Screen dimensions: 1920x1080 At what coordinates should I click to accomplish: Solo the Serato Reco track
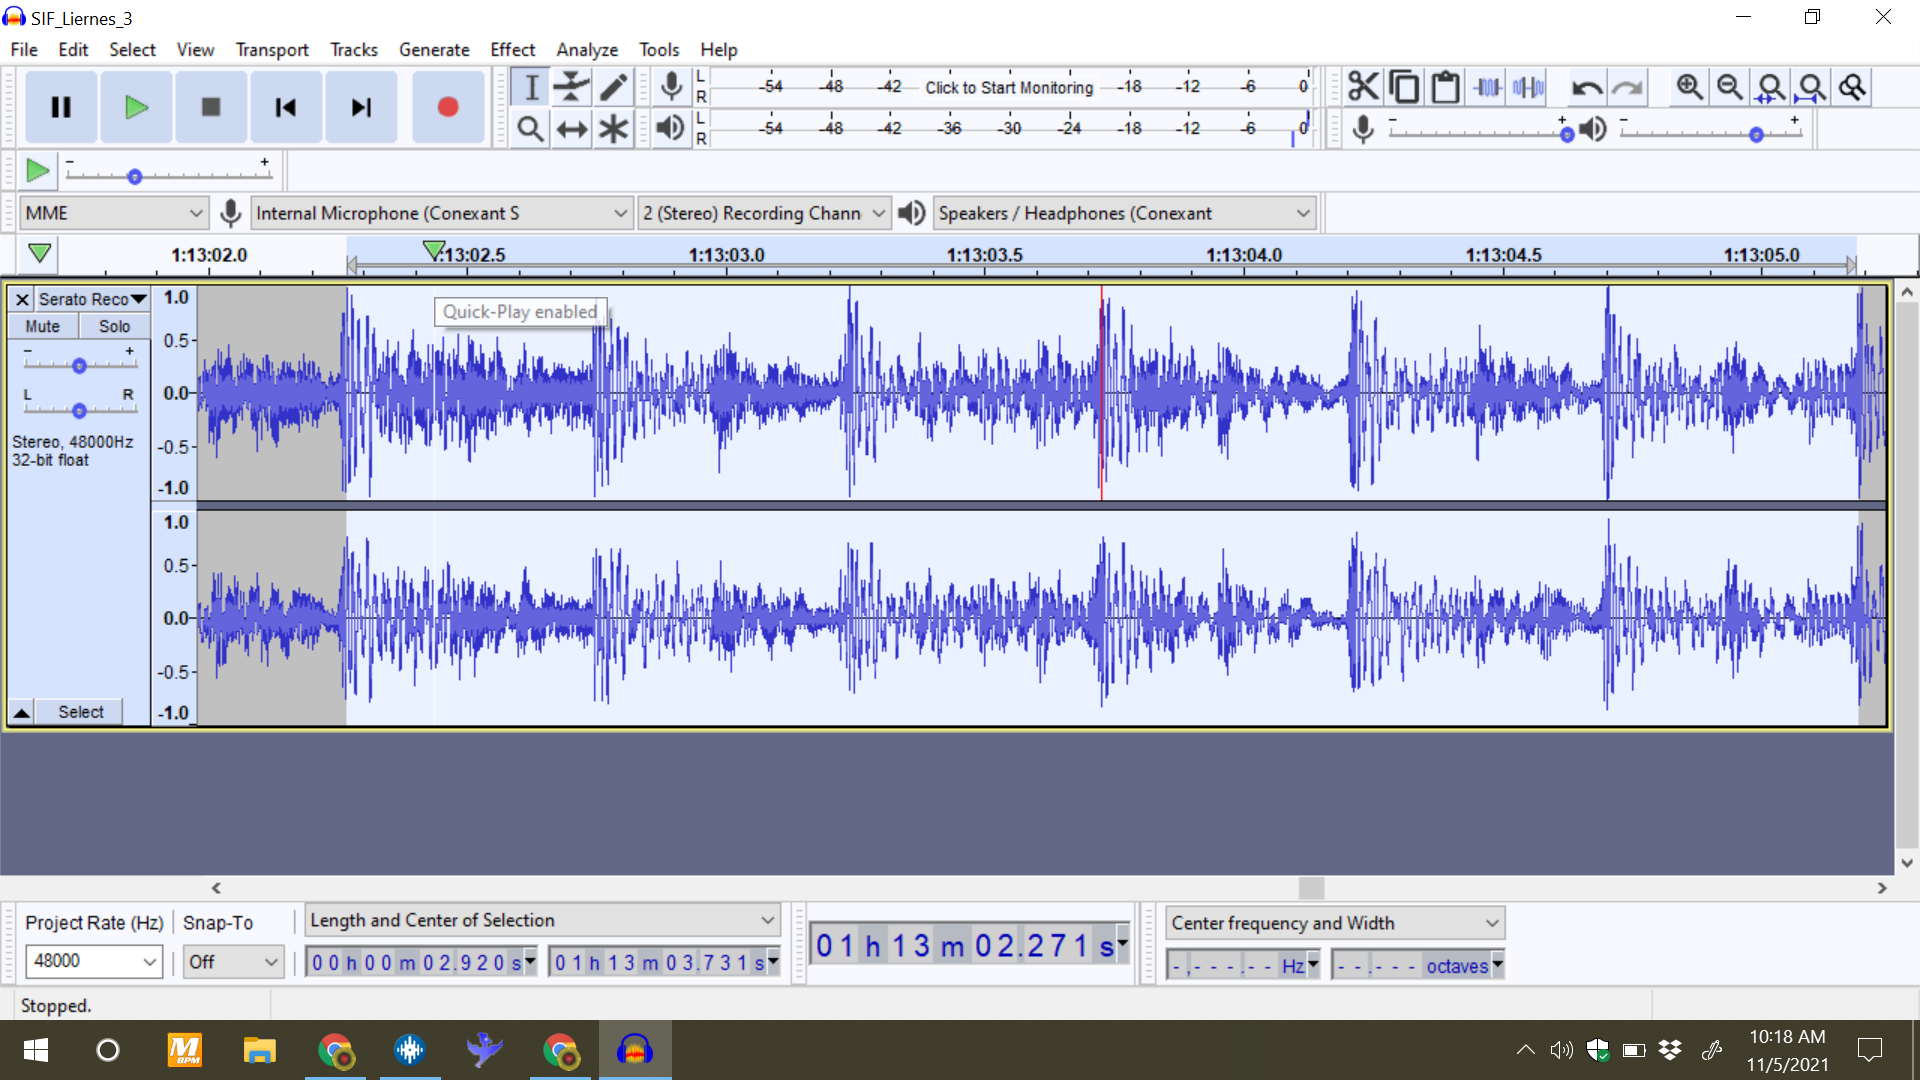point(113,325)
